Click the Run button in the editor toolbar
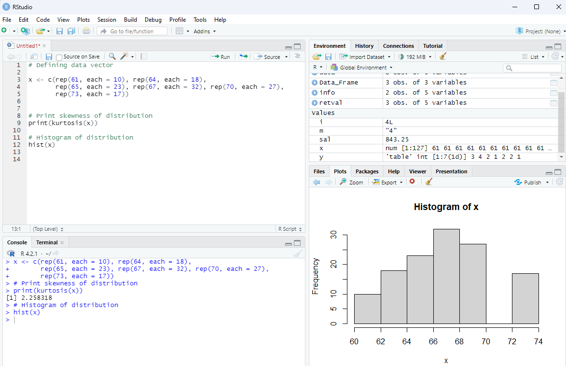The image size is (566, 366). click(x=221, y=57)
